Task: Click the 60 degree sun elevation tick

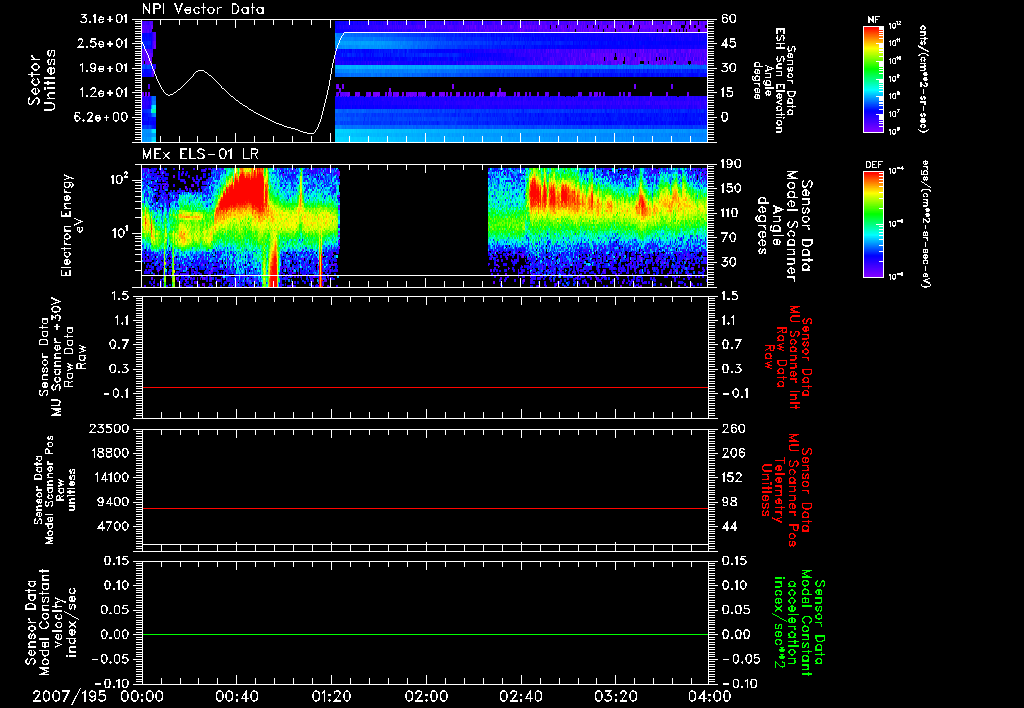Action: tap(728, 19)
